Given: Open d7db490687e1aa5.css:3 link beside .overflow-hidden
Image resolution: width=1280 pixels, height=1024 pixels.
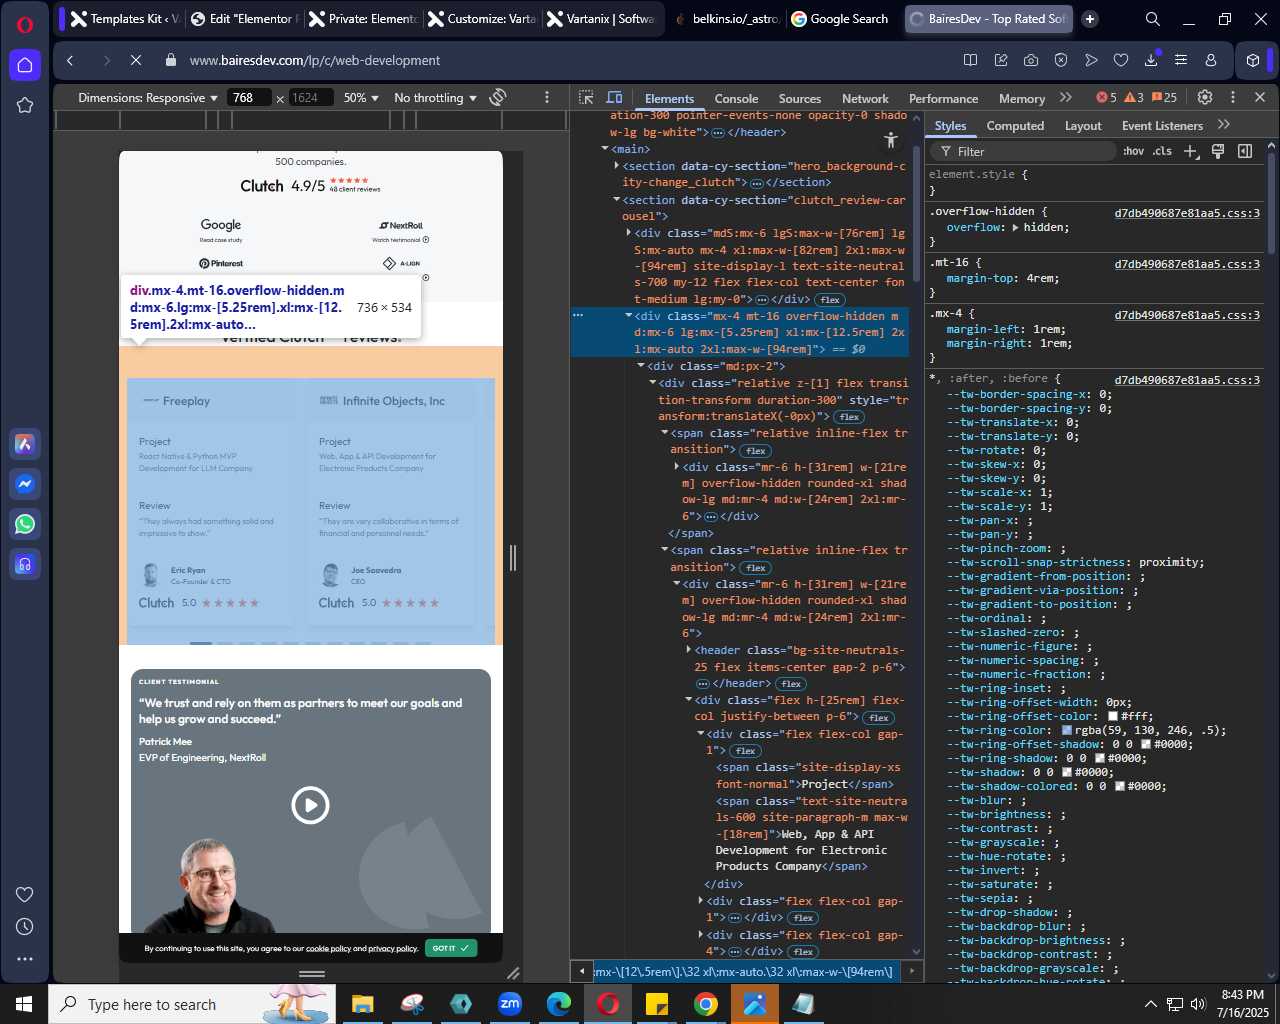Looking at the screenshot, I should 1187,213.
